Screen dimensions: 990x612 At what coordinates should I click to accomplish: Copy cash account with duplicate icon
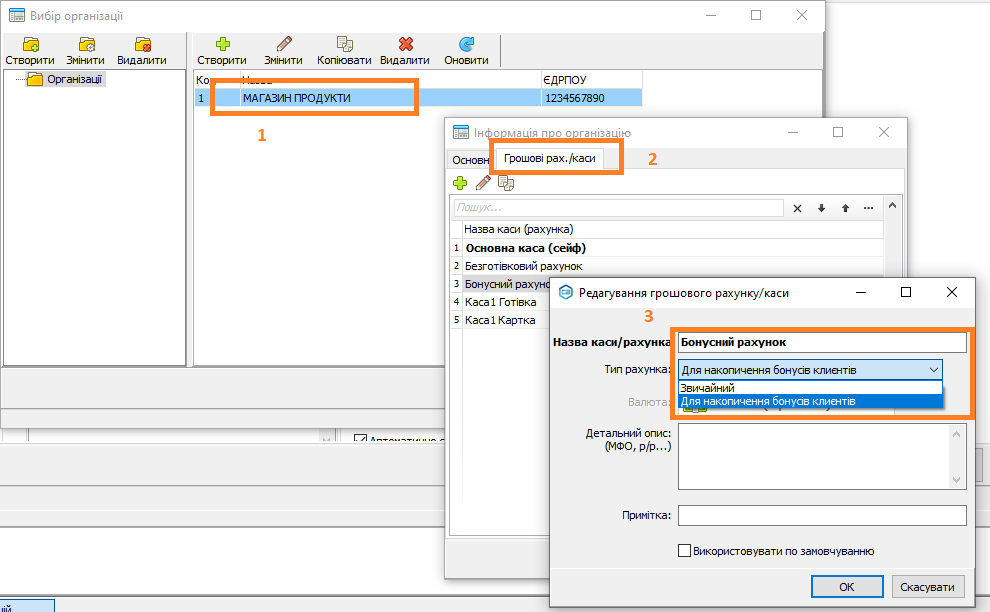coord(506,183)
